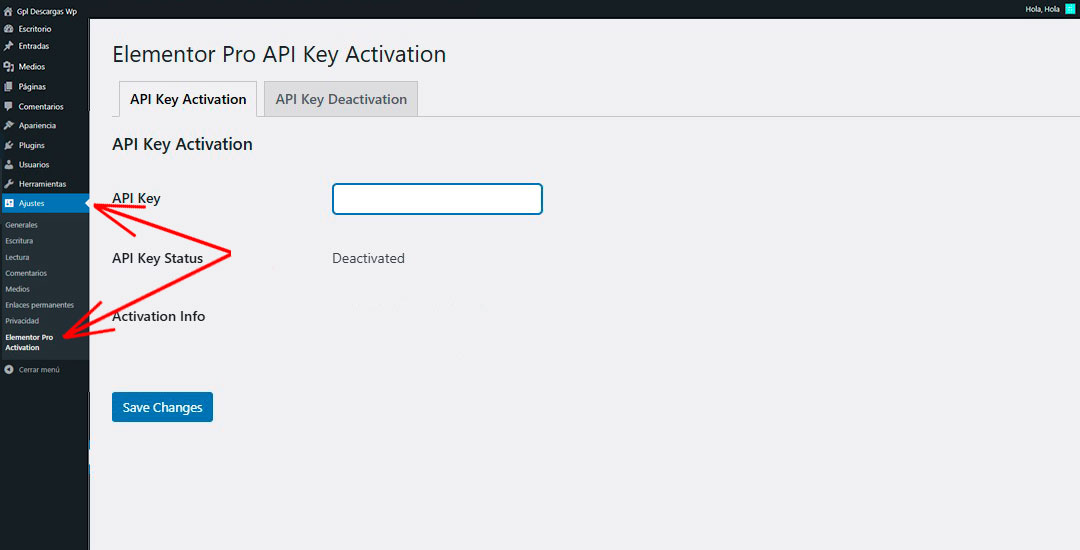
Task: Click the home icon beside Gpl Descargas Wp
Action: point(8,12)
